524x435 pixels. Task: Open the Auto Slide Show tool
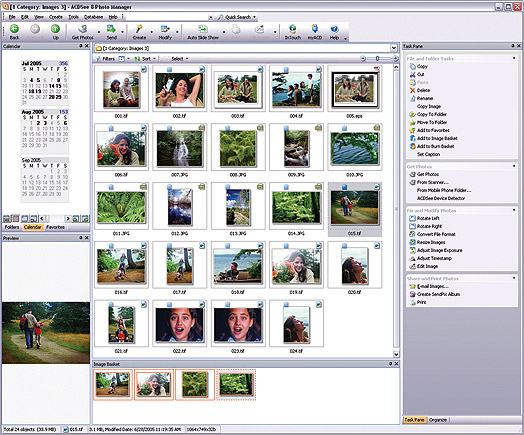203,29
